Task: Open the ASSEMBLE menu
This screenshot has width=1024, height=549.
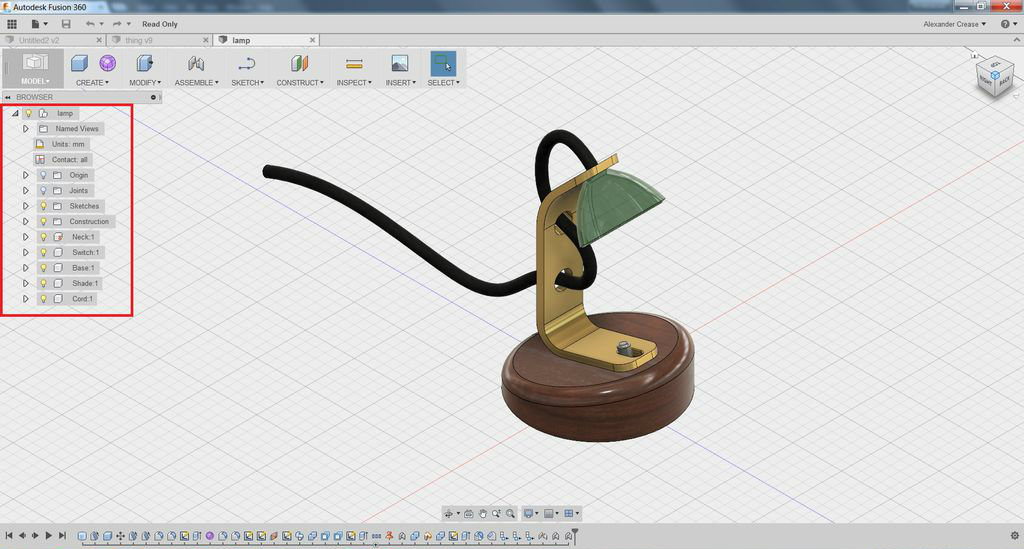Action: click(x=196, y=83)
